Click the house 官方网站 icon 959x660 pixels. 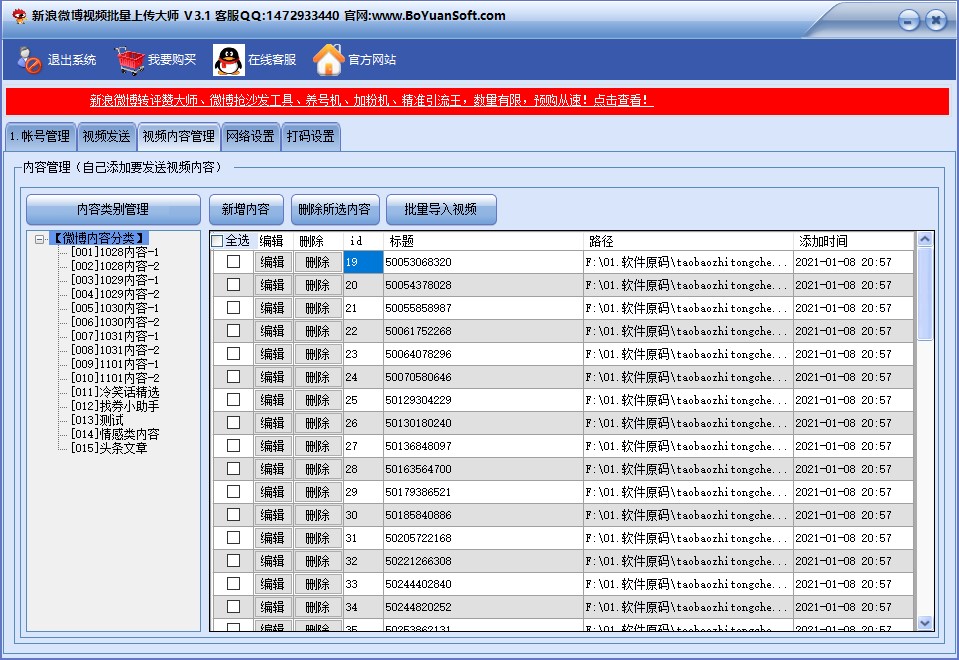pos(328,60)
